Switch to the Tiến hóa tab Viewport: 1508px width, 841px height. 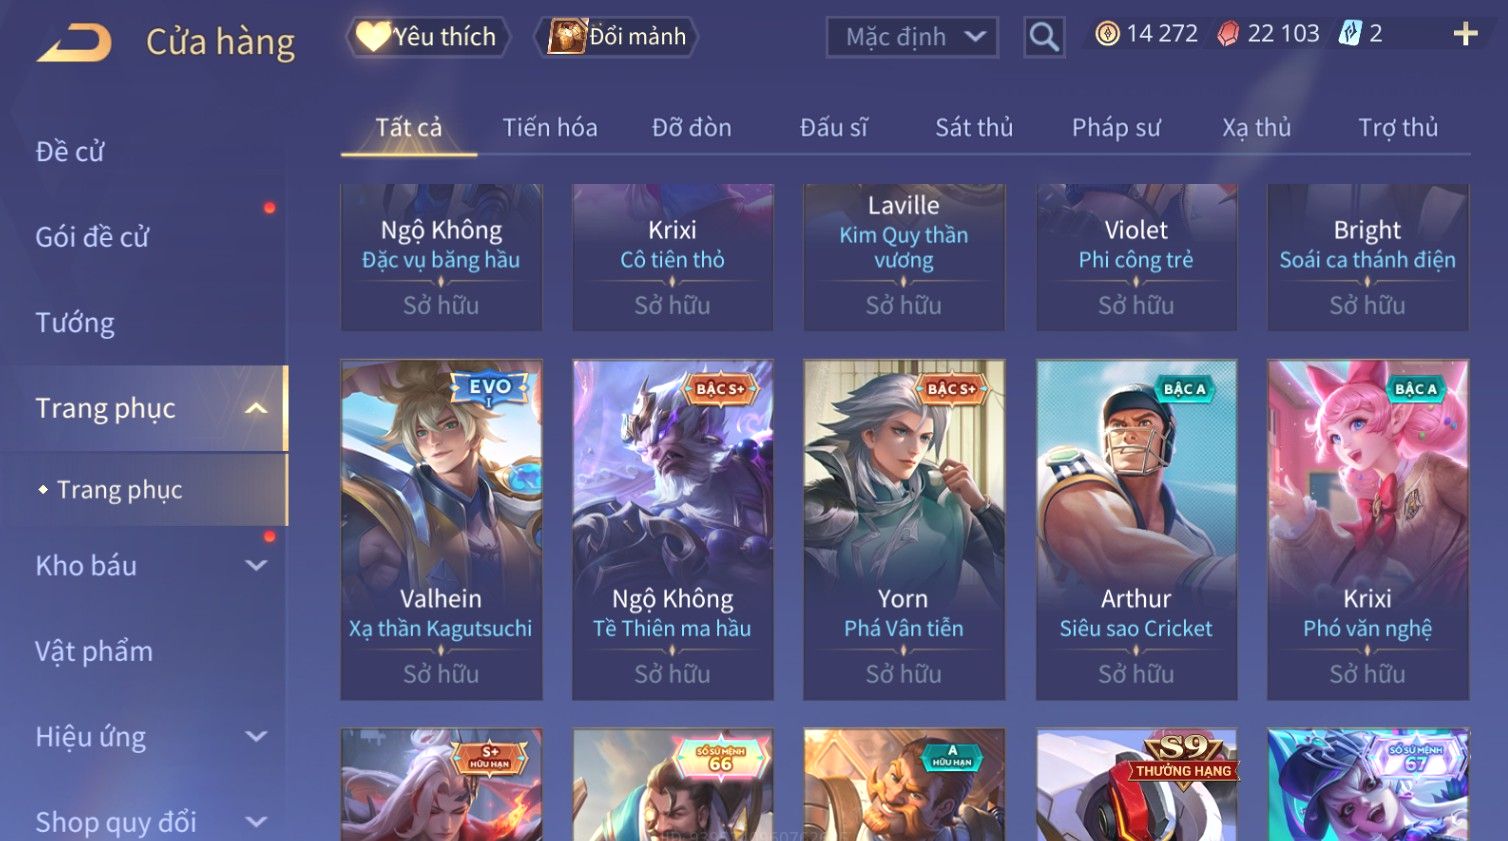pos(550,128)
